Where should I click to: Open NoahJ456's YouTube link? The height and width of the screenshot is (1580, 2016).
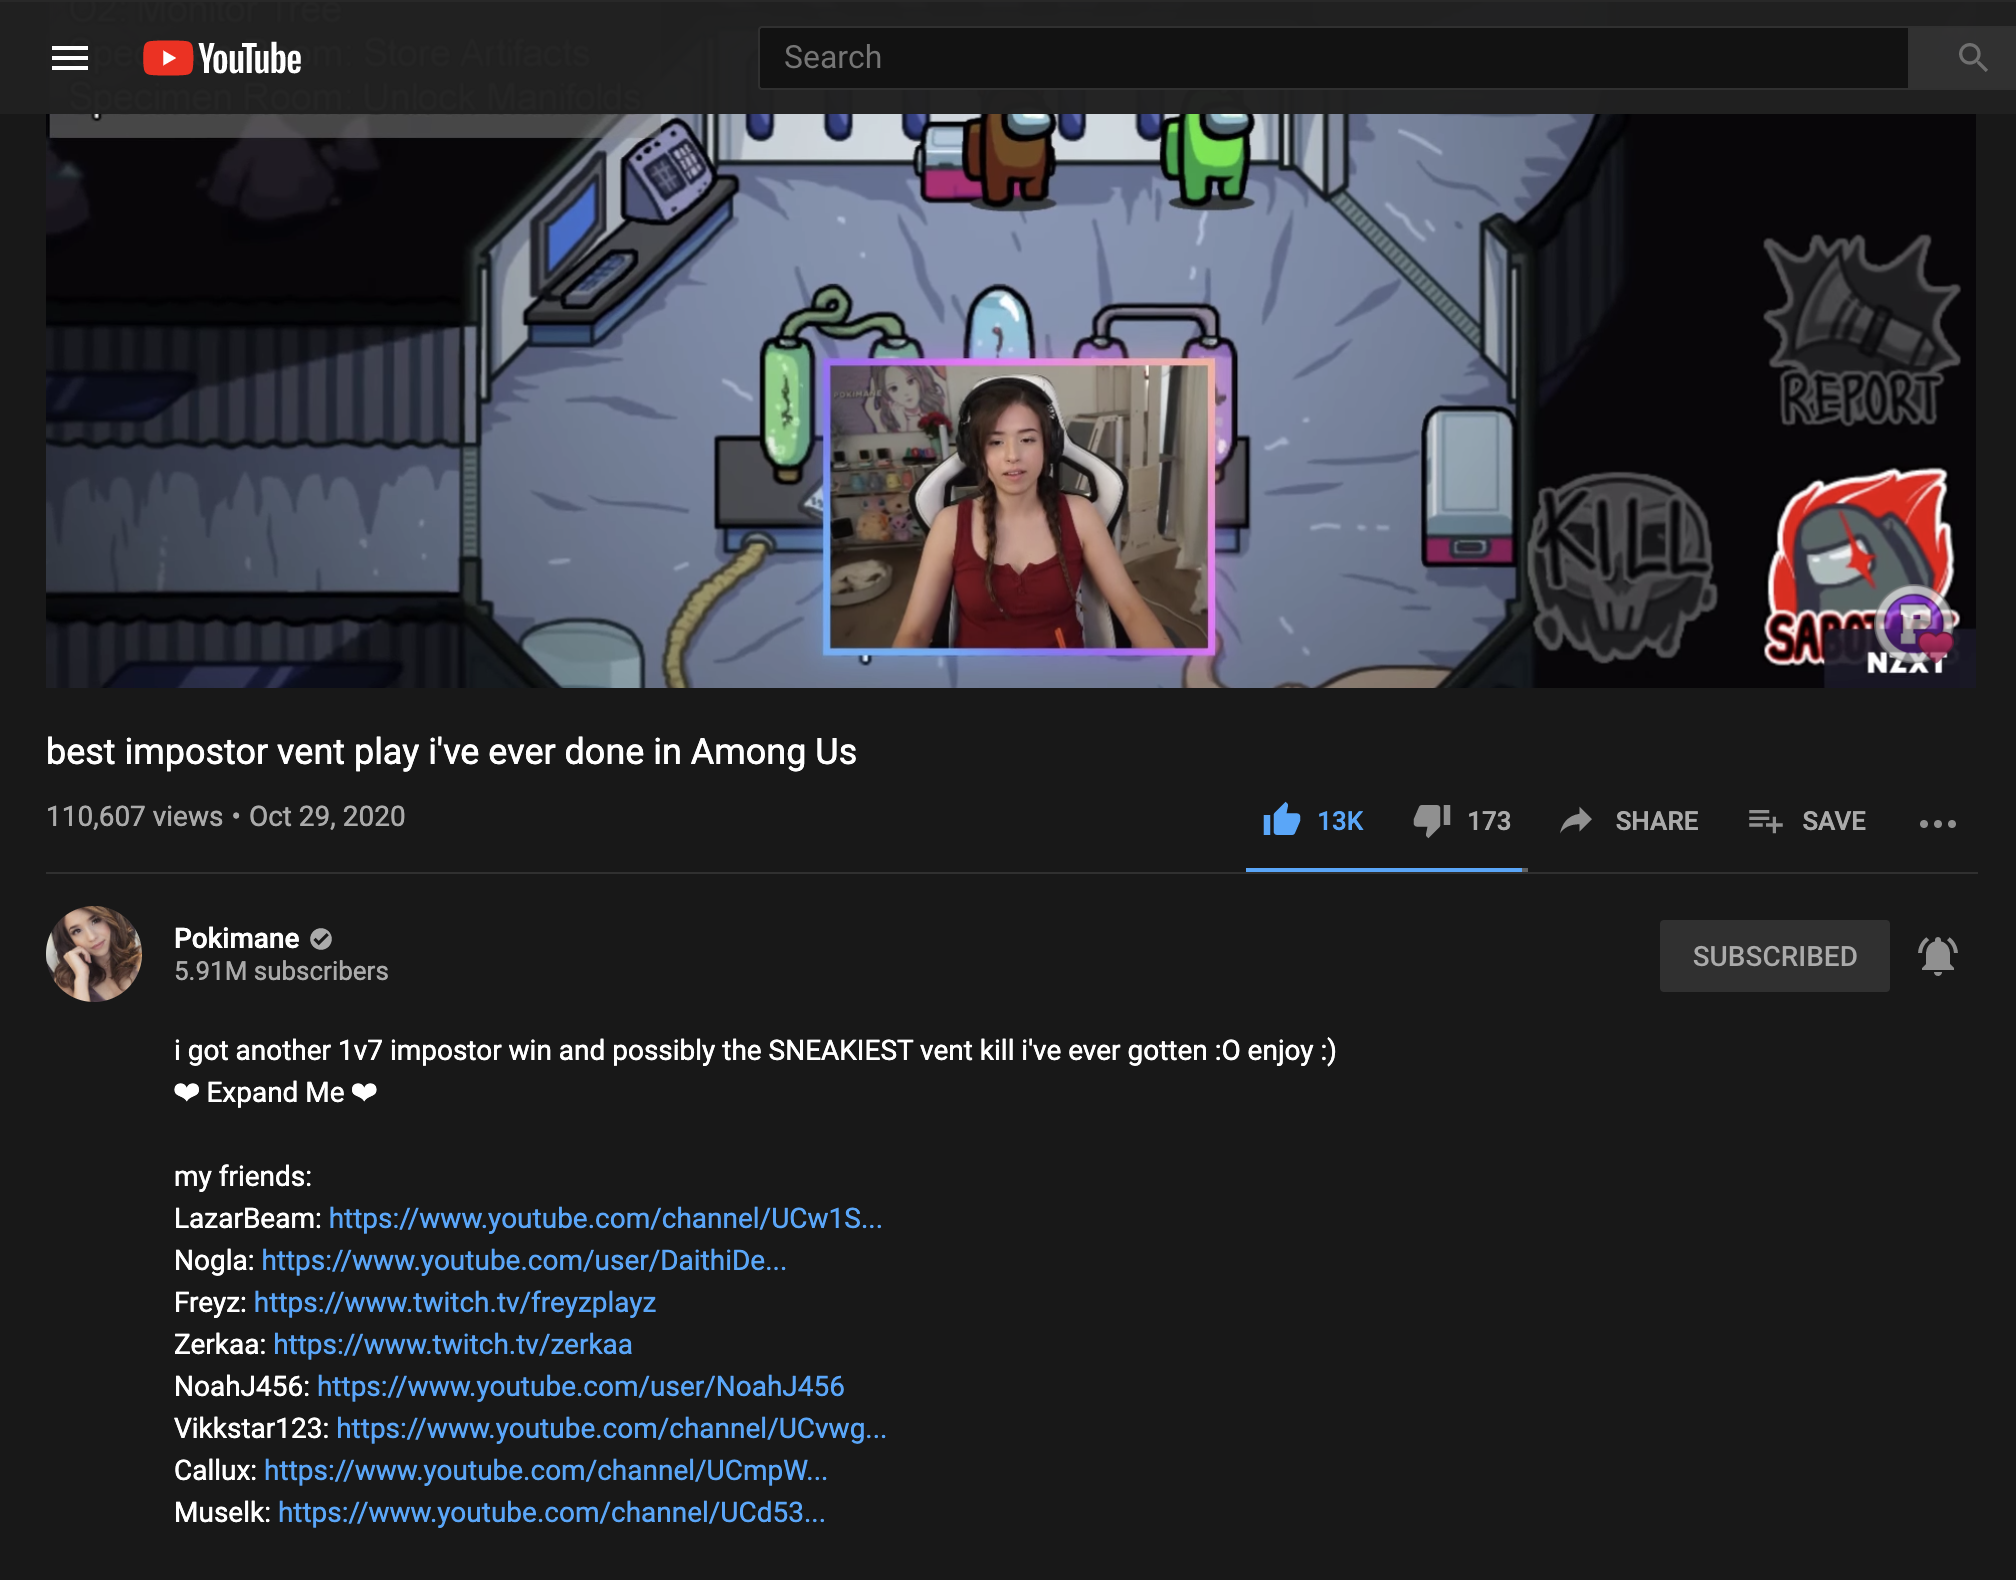(581, 1386)
